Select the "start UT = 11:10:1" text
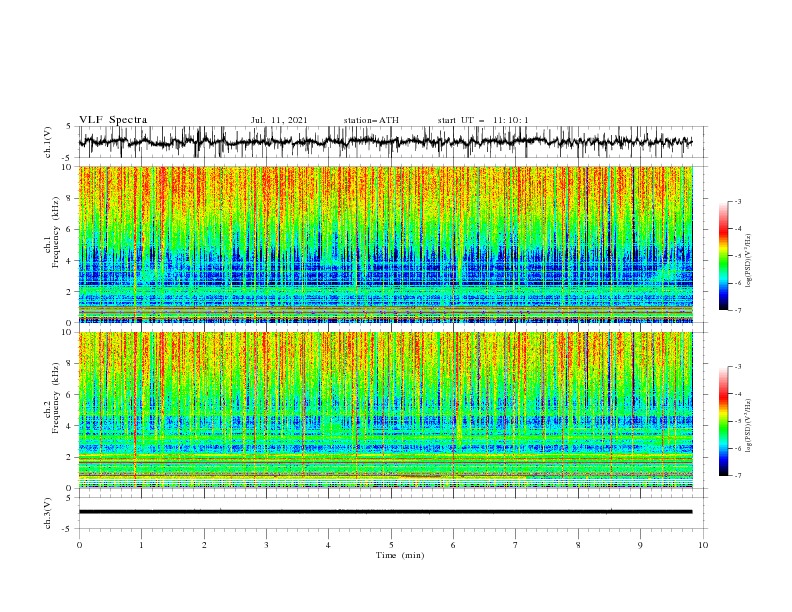Image resolution: width=792 pixels, height=612 pixels. click(483, 120)
